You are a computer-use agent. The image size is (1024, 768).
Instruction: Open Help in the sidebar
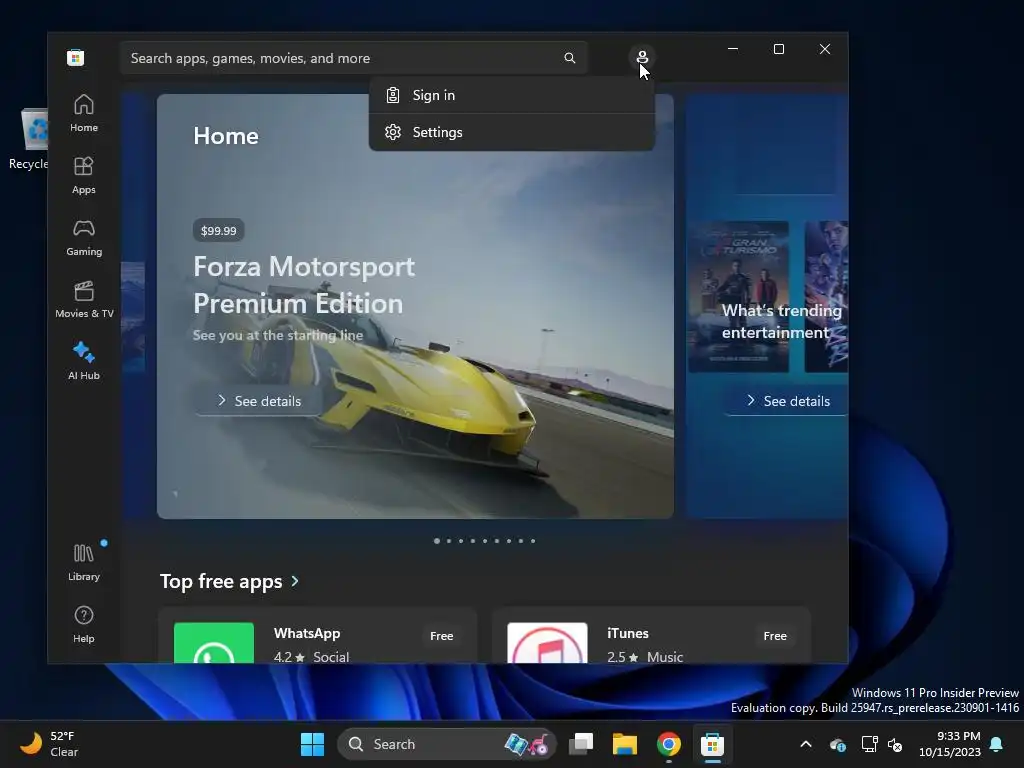pyautogui.click(x=84, y=624)
